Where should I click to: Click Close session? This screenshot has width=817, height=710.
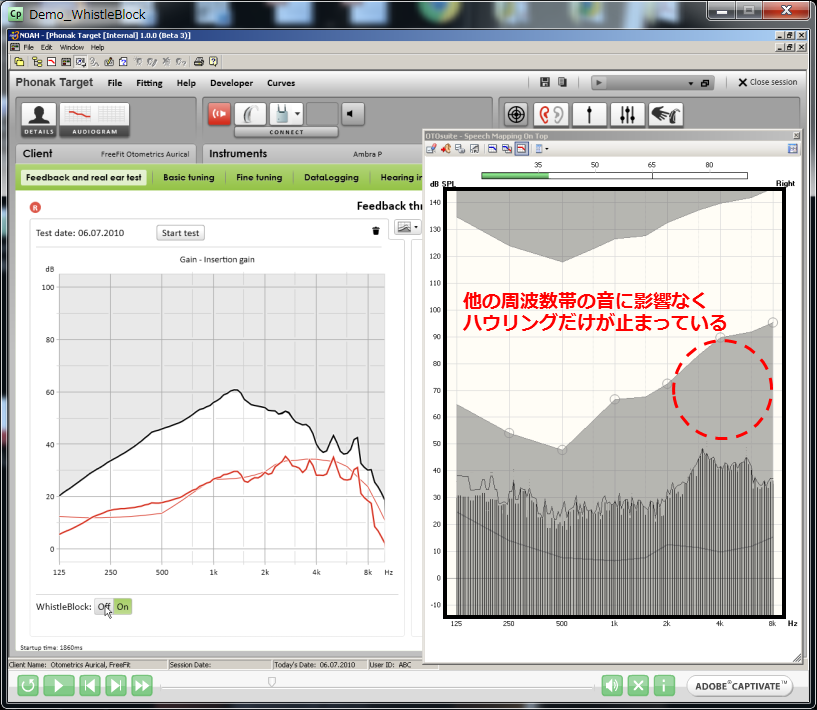click(767, 82)
